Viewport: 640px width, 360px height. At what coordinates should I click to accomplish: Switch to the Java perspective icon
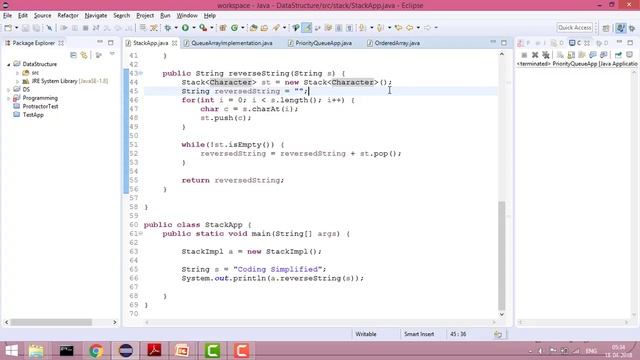(x=620, y=28)
